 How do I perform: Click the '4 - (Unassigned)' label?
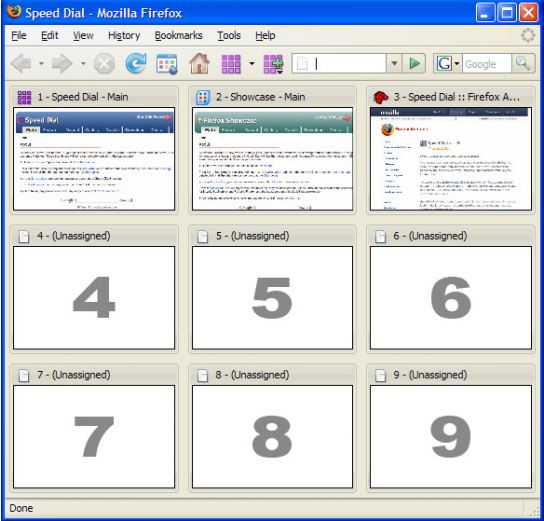[x=74, y=236]
